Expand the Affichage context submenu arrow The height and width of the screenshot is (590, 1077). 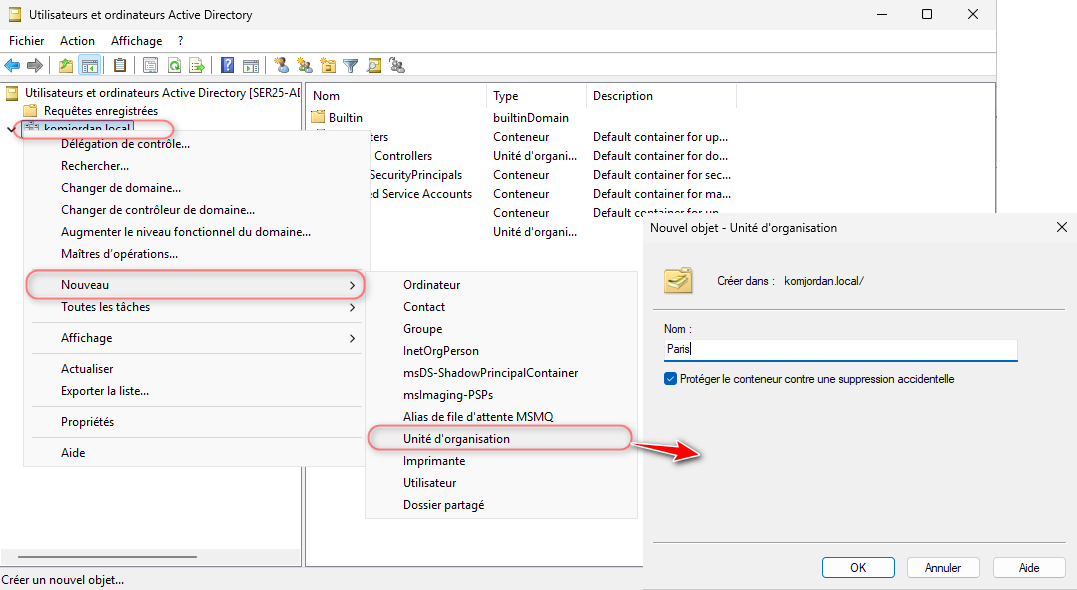[x=352, y=338]
